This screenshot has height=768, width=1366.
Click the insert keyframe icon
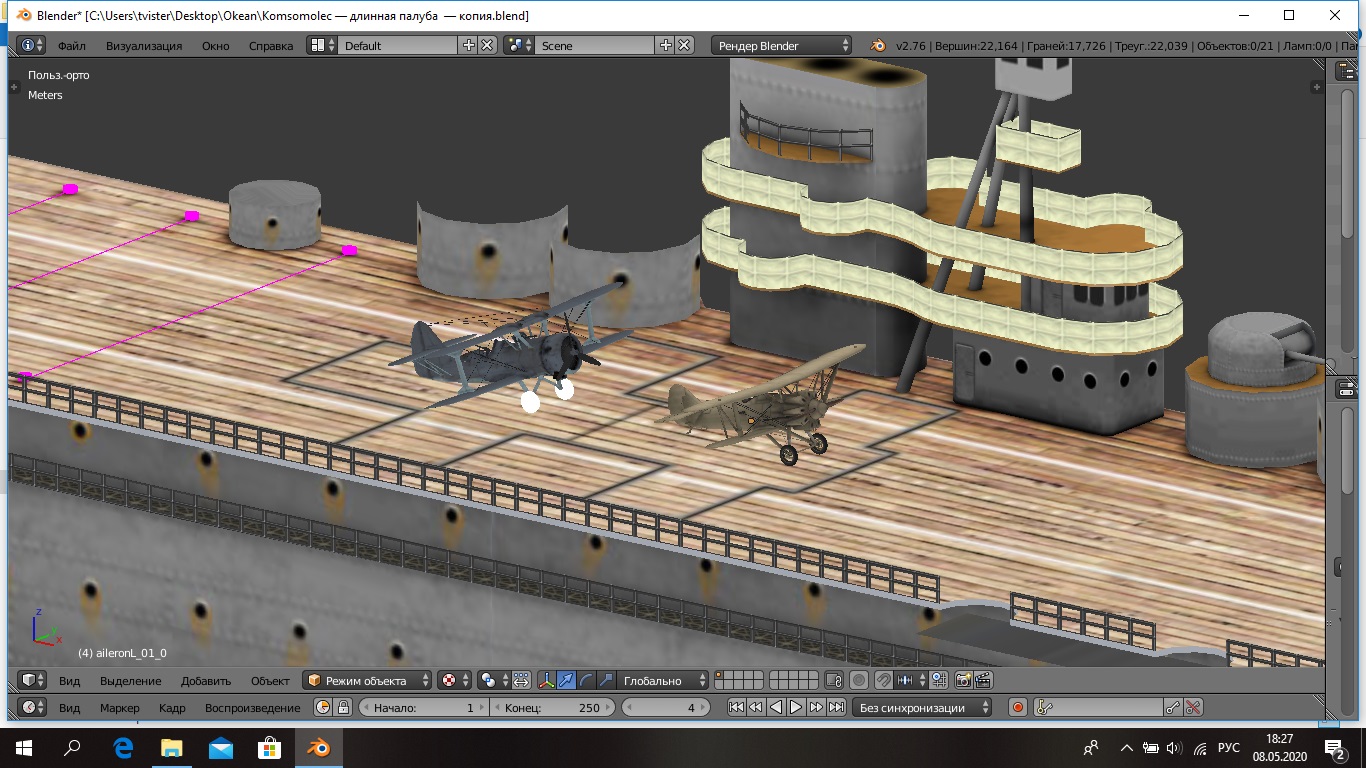click(1173, 707)
